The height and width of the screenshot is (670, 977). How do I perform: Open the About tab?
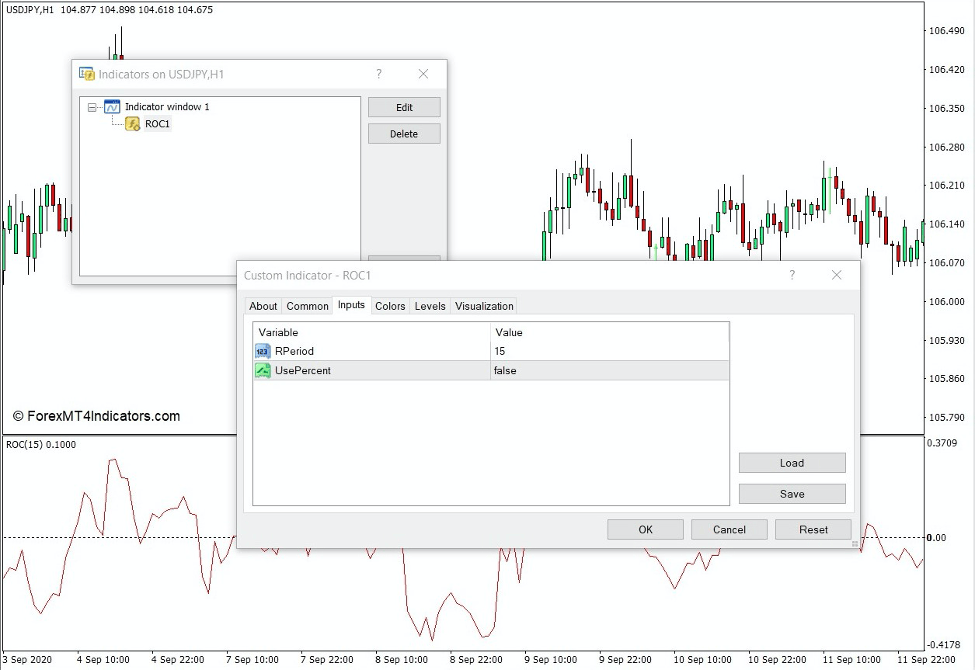(262, 306)
